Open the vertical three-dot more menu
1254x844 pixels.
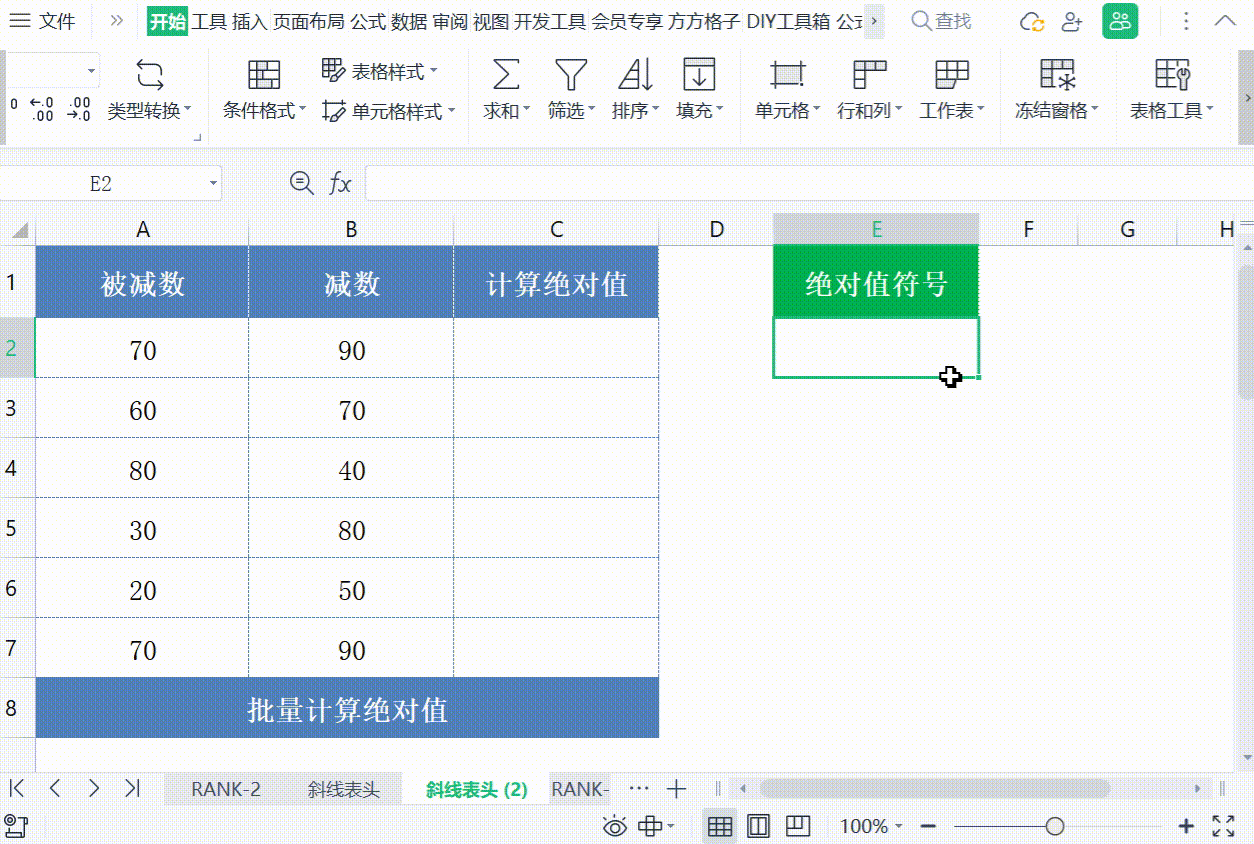click(x=1186, y=21)
